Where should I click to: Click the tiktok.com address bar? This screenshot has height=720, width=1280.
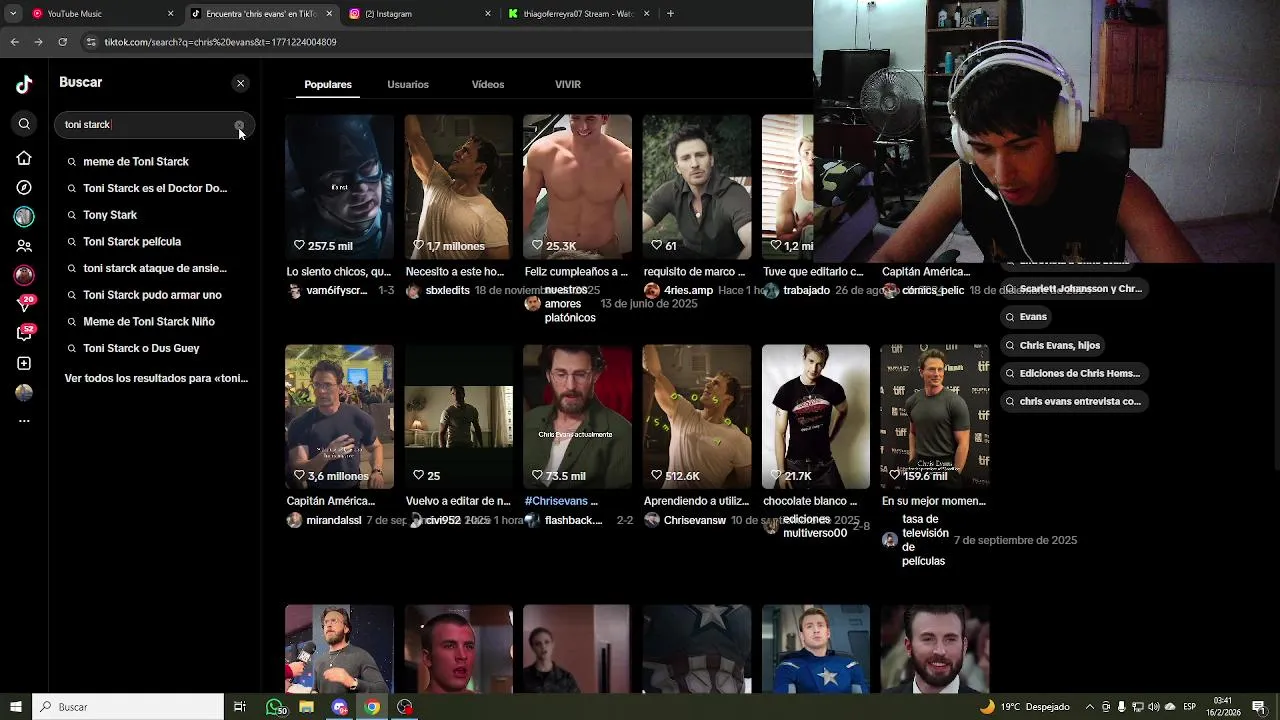click(440, 42)
